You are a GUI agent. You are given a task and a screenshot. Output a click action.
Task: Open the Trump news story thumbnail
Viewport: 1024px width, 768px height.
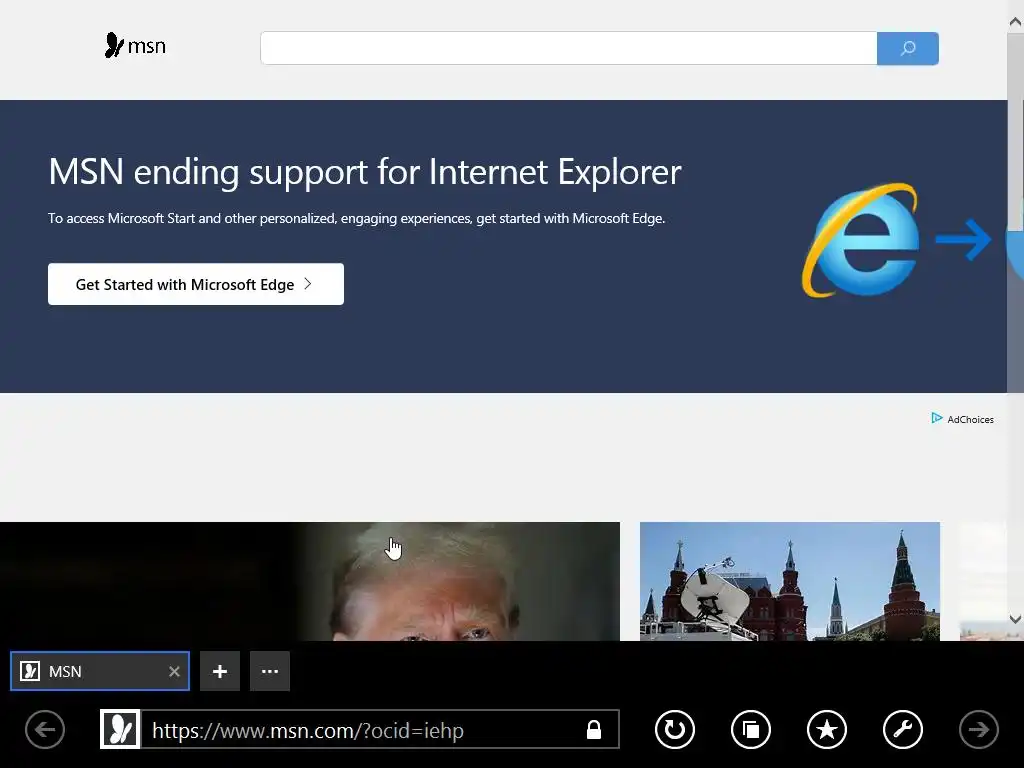click(310, 581)
